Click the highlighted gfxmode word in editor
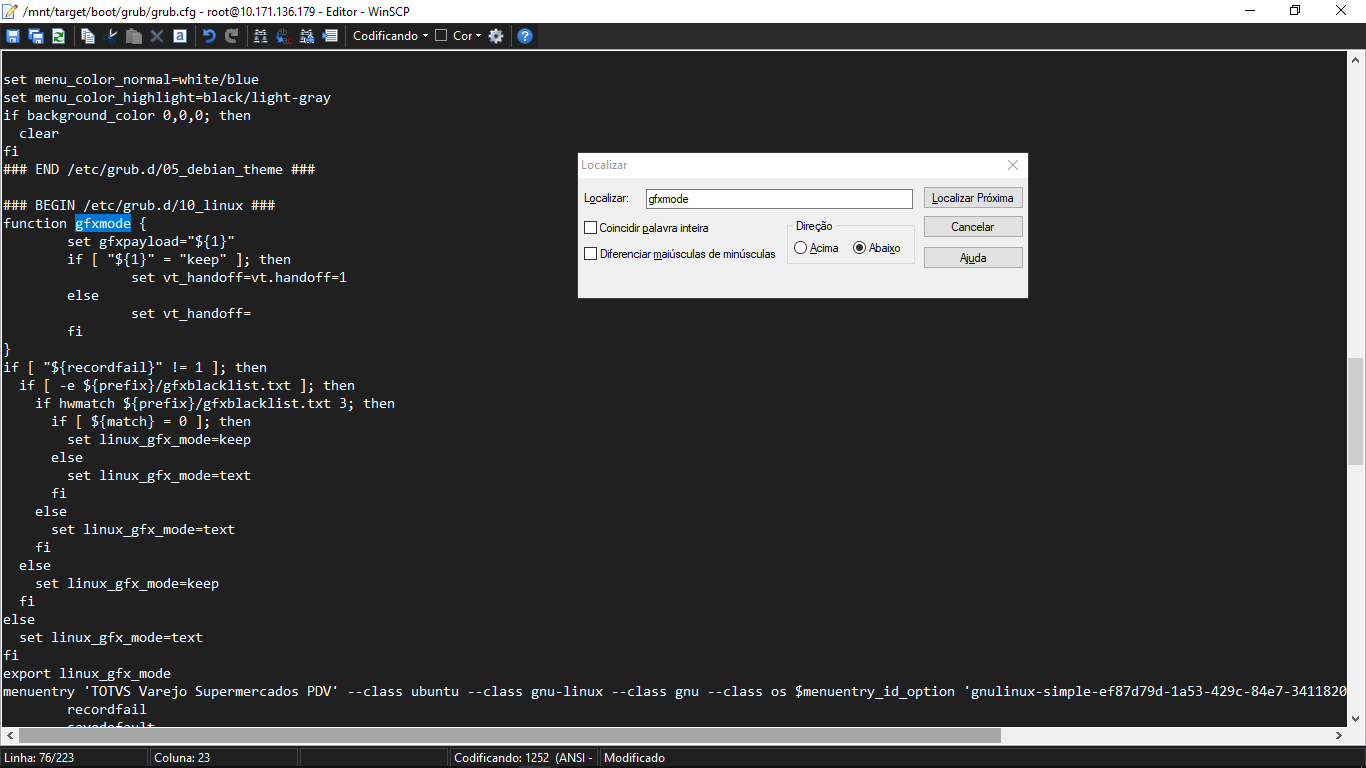The width and height of the screenshot is (1366, 768). click(103, 223)
